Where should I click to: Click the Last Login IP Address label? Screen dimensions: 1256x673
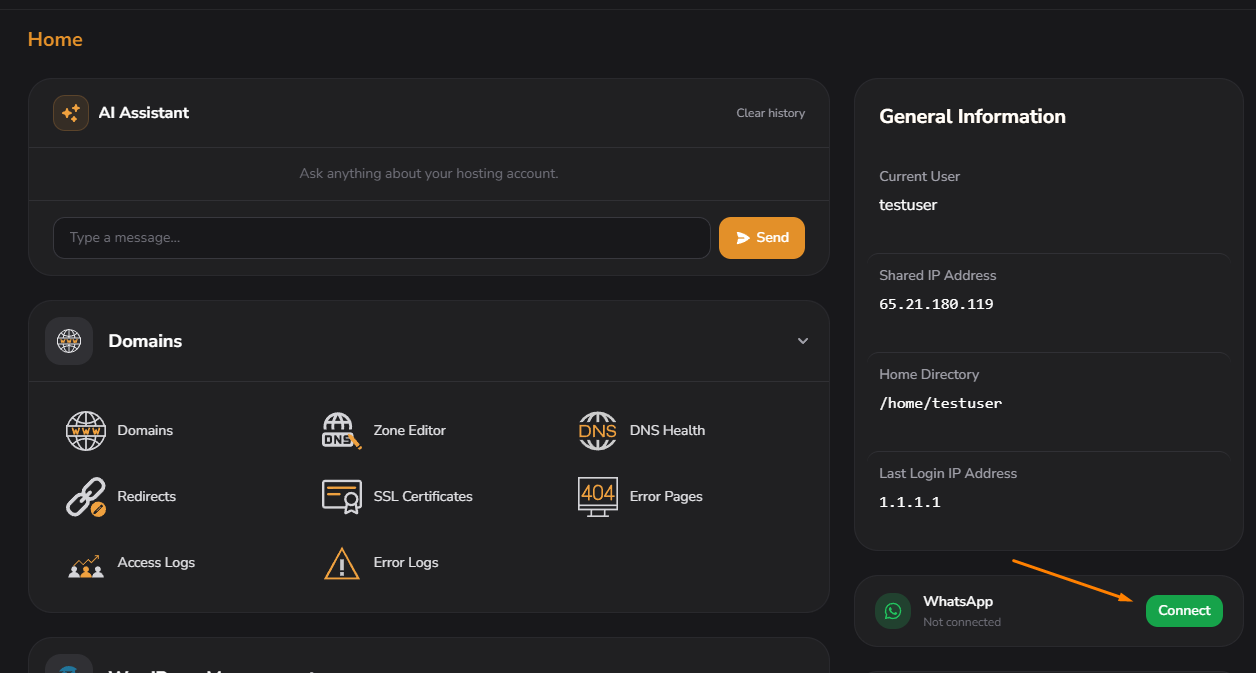948,473
